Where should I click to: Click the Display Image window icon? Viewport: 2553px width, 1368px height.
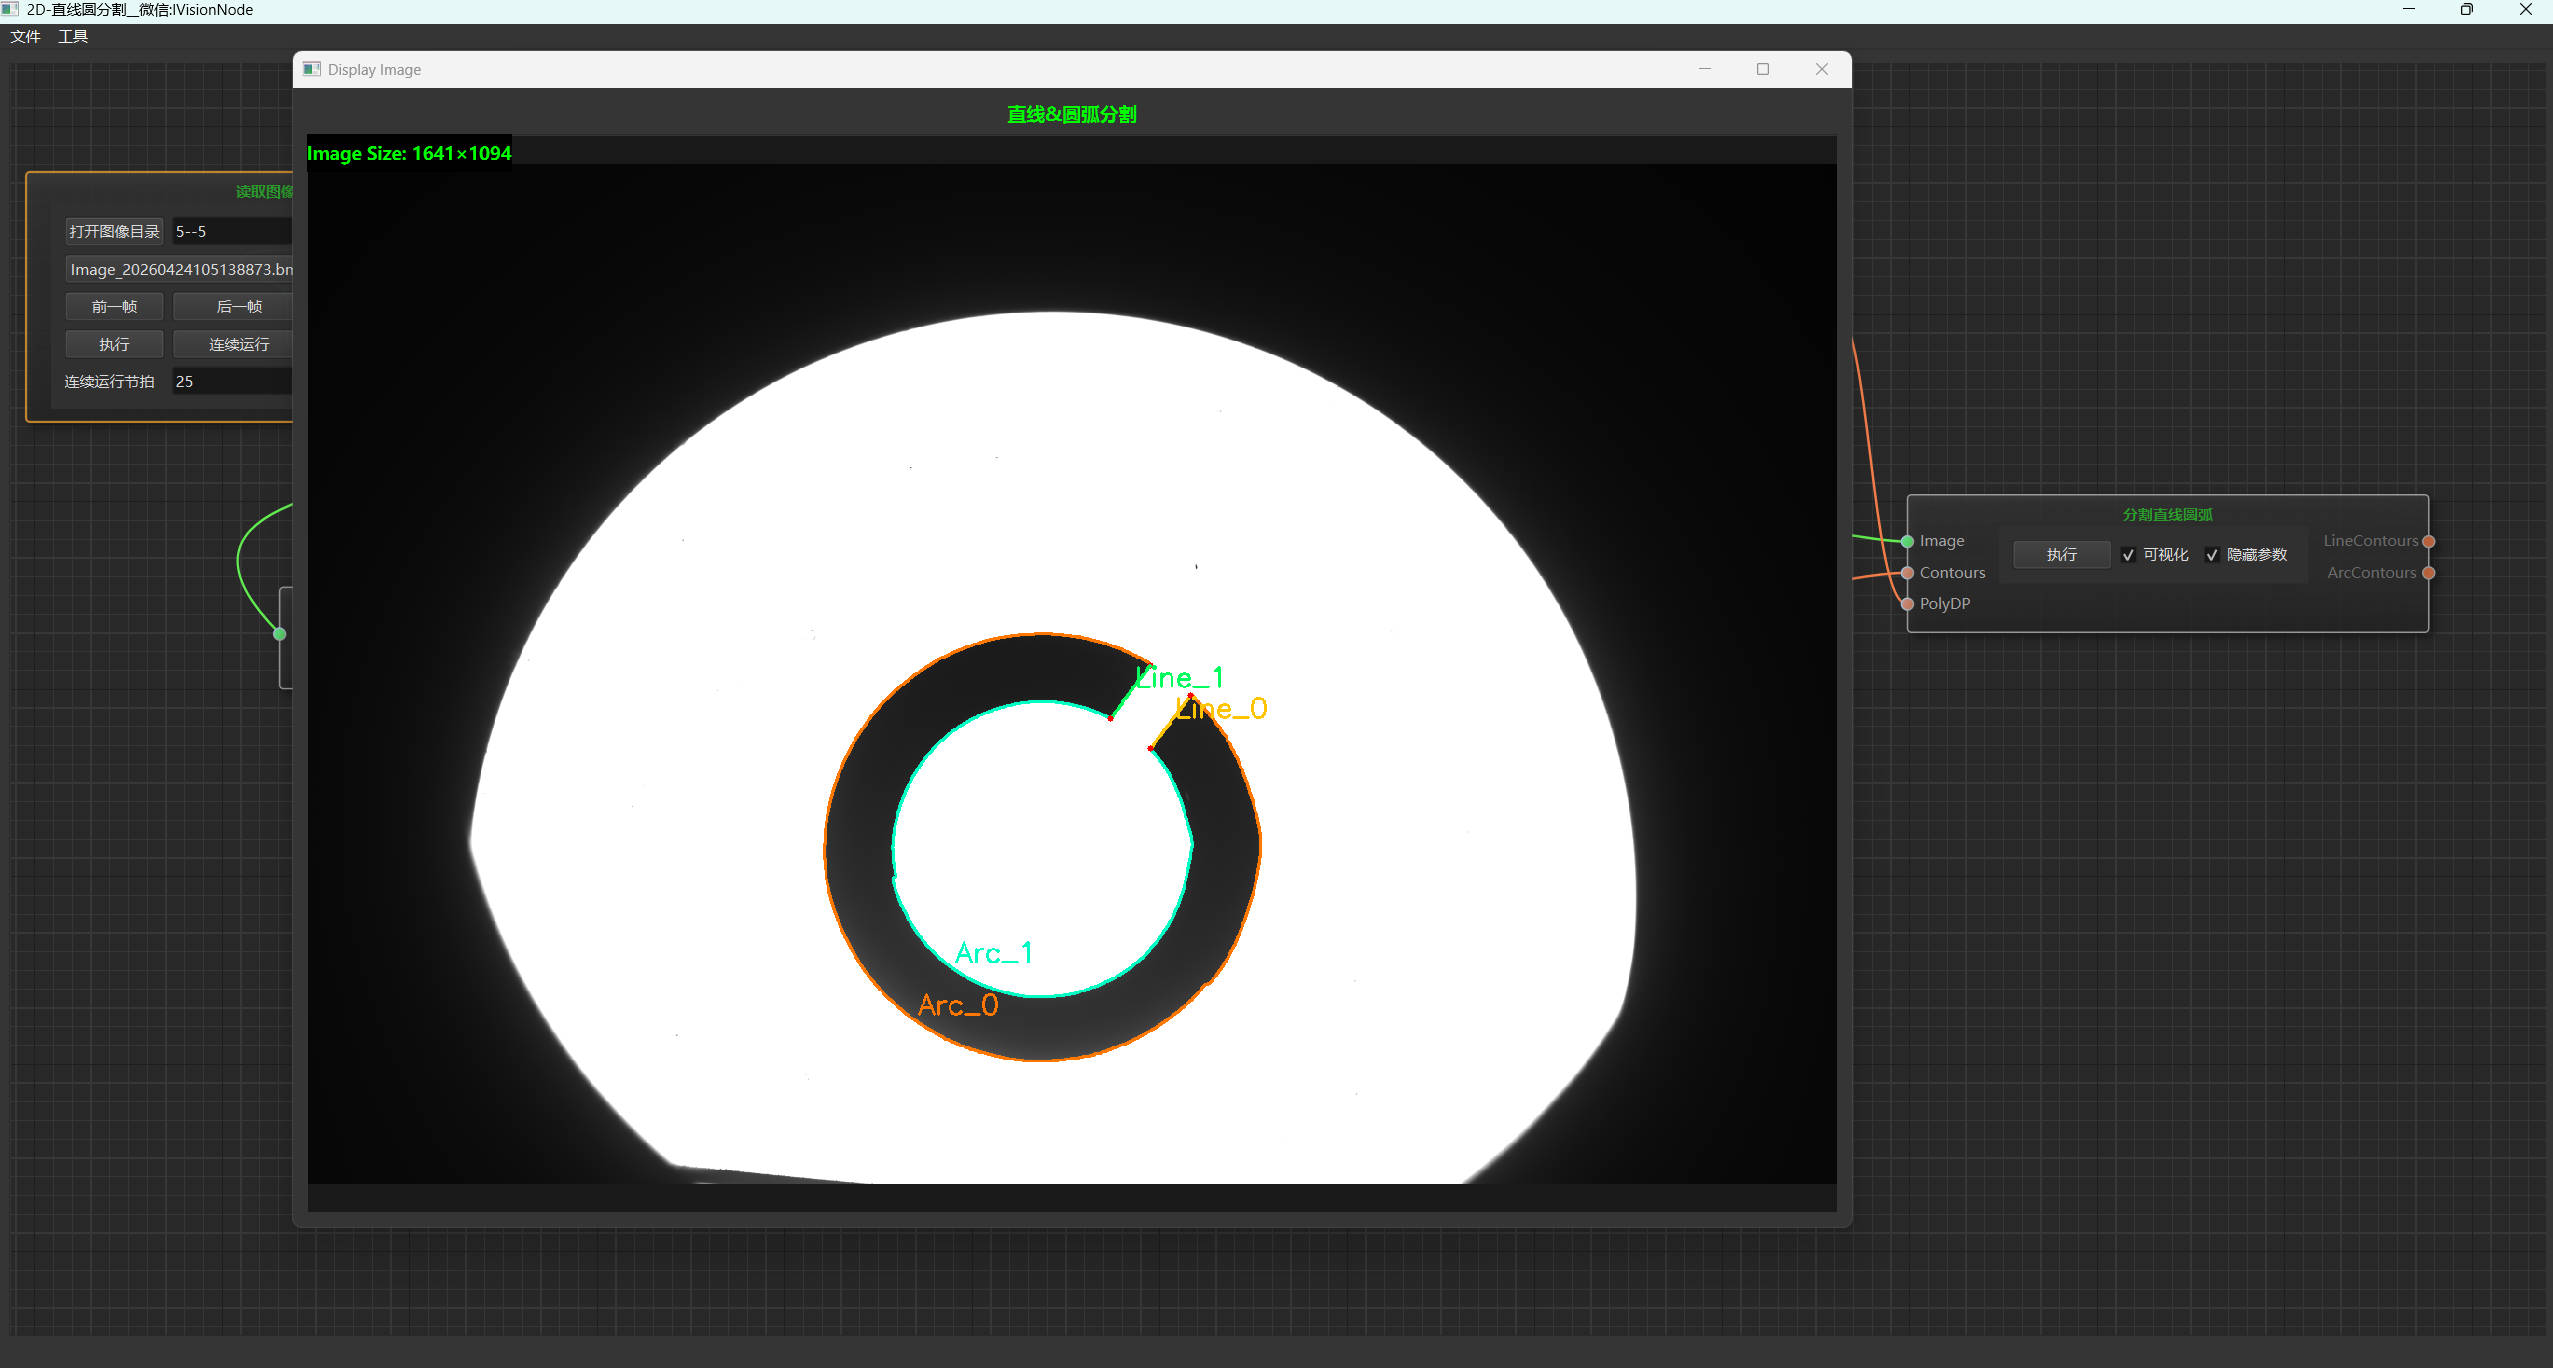312,69
